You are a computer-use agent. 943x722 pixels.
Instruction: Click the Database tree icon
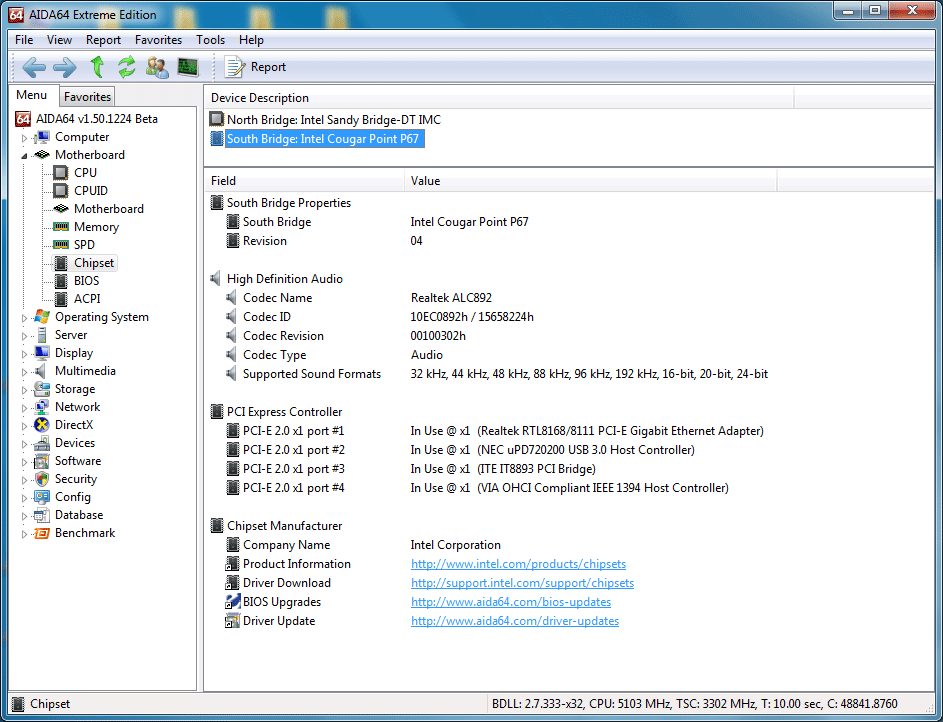42,515
